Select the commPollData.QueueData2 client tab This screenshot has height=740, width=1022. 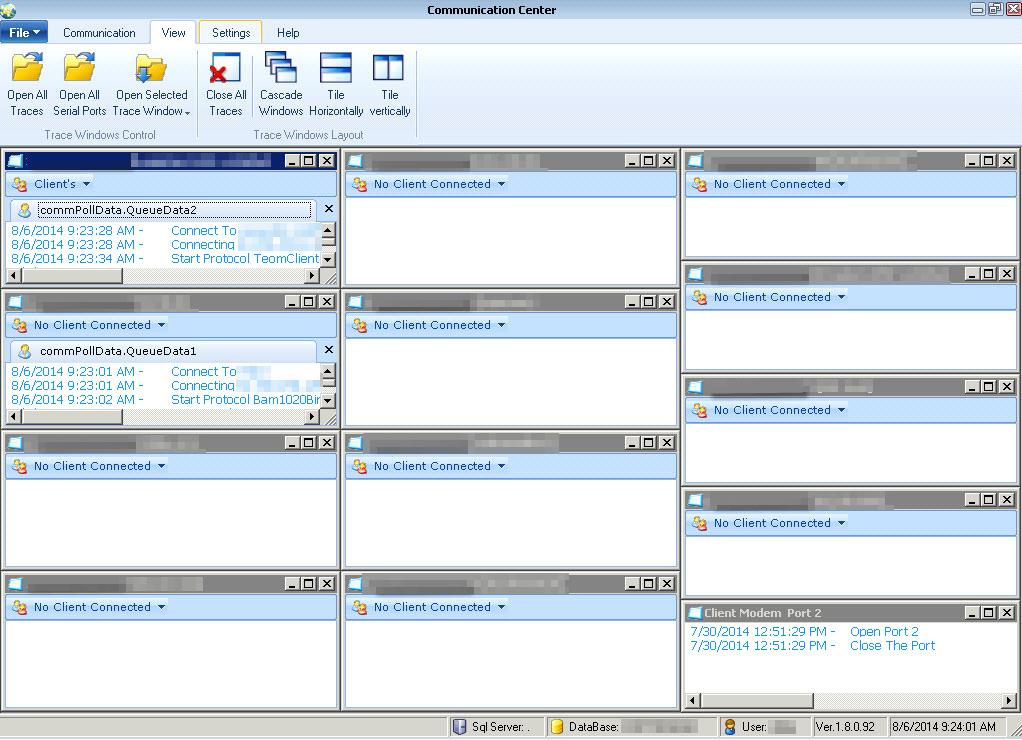[118, 210]
